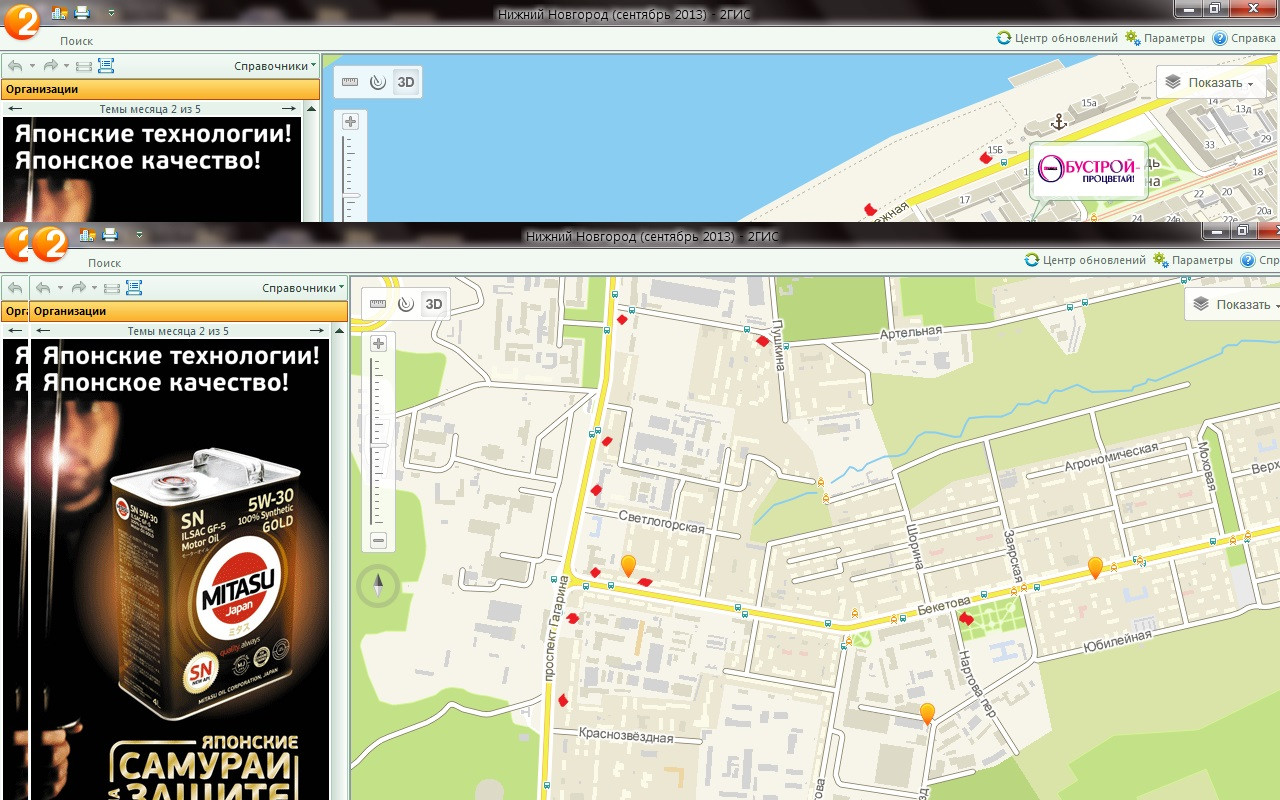1280x800 pixels.
Task: Click city buildings icon in lower window title bar
Action: coord(87,235)
